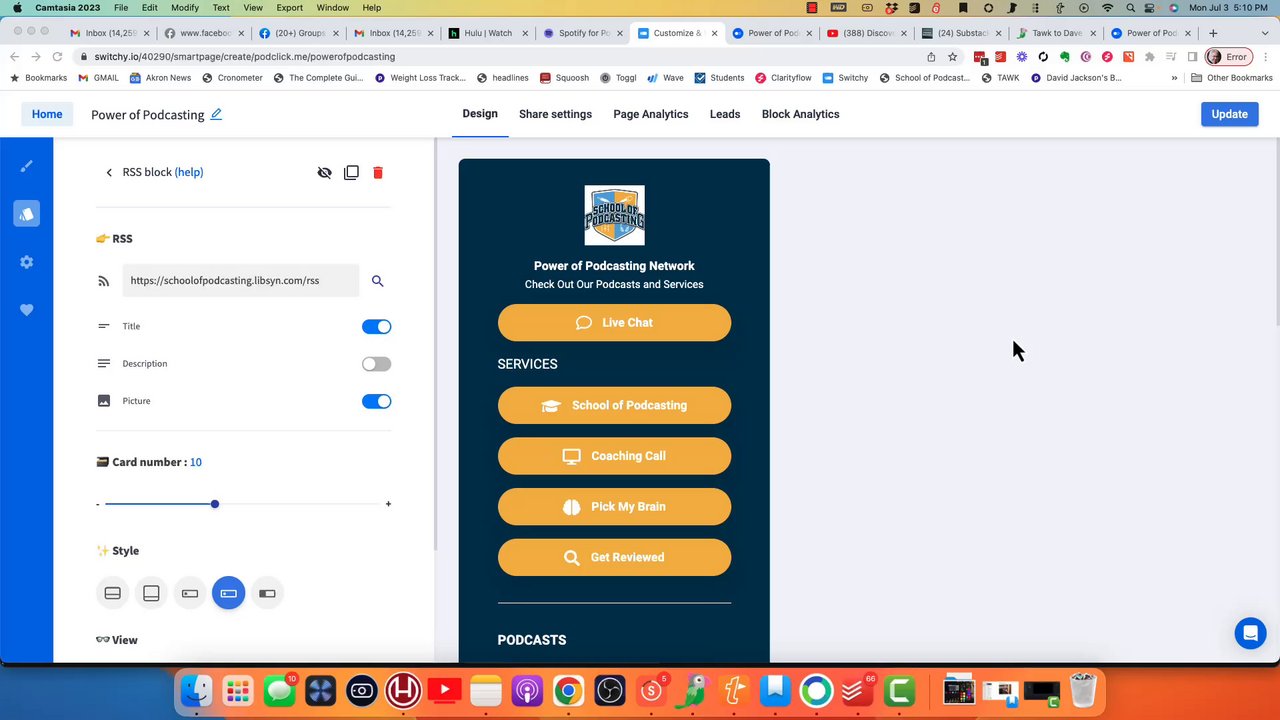Open the Switchy bookmark
Screen dimensions: 1280x720
coord(846,78)
